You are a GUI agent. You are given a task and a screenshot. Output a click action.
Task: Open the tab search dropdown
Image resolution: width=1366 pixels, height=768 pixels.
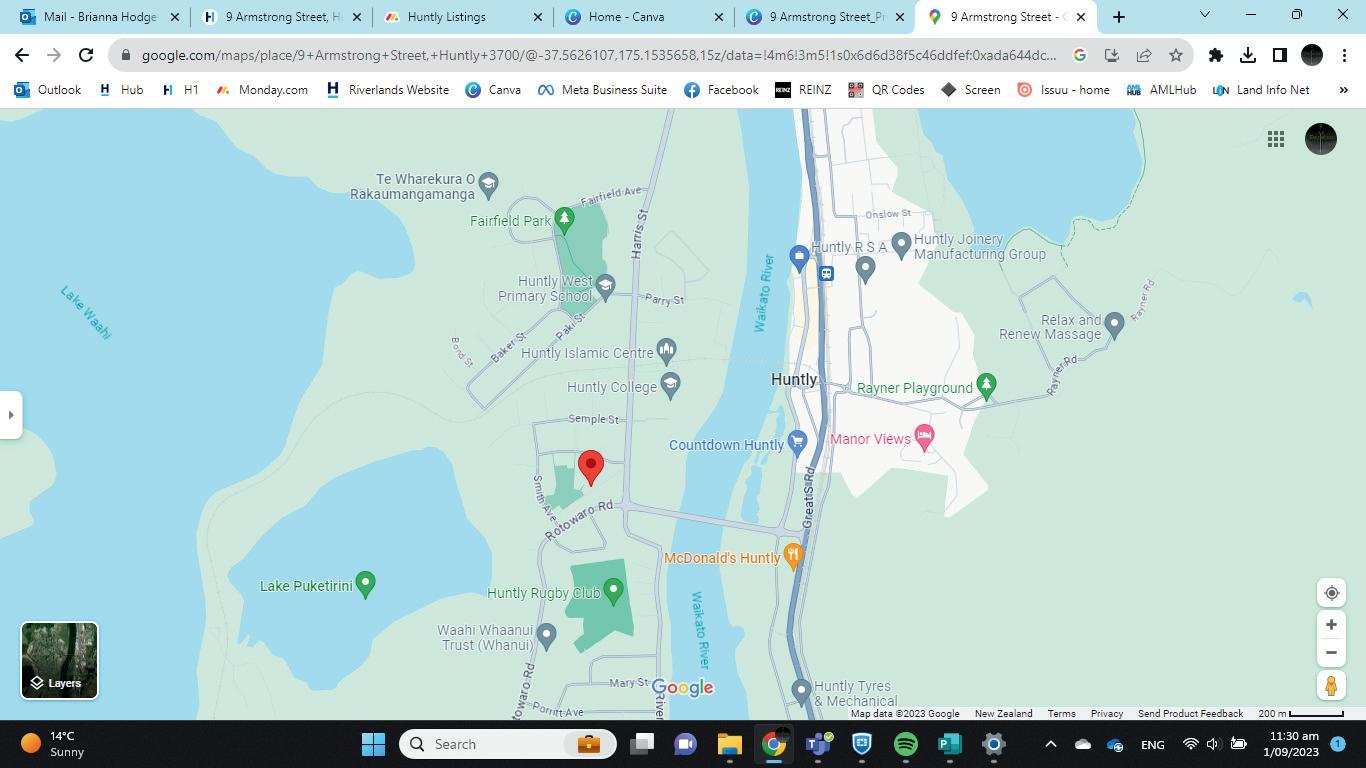(1205, 15)
